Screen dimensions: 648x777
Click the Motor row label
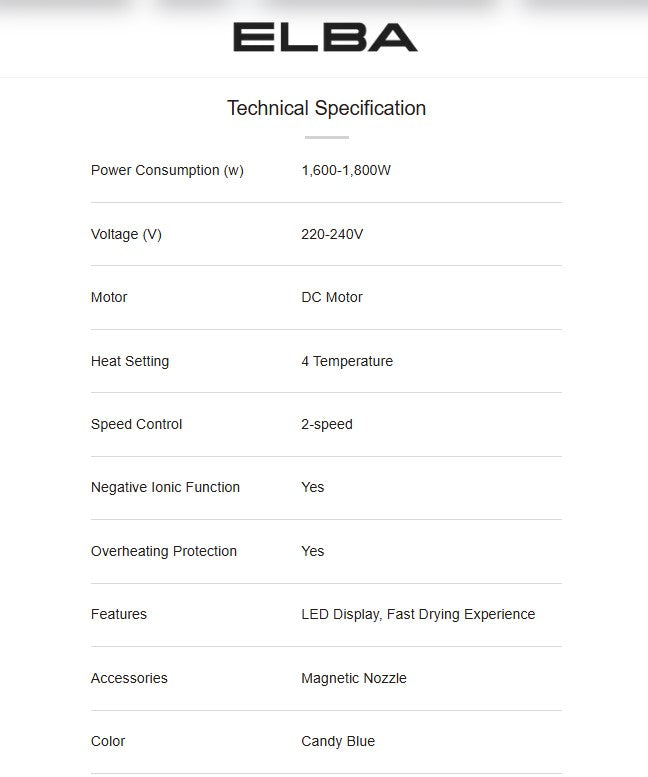109,297
